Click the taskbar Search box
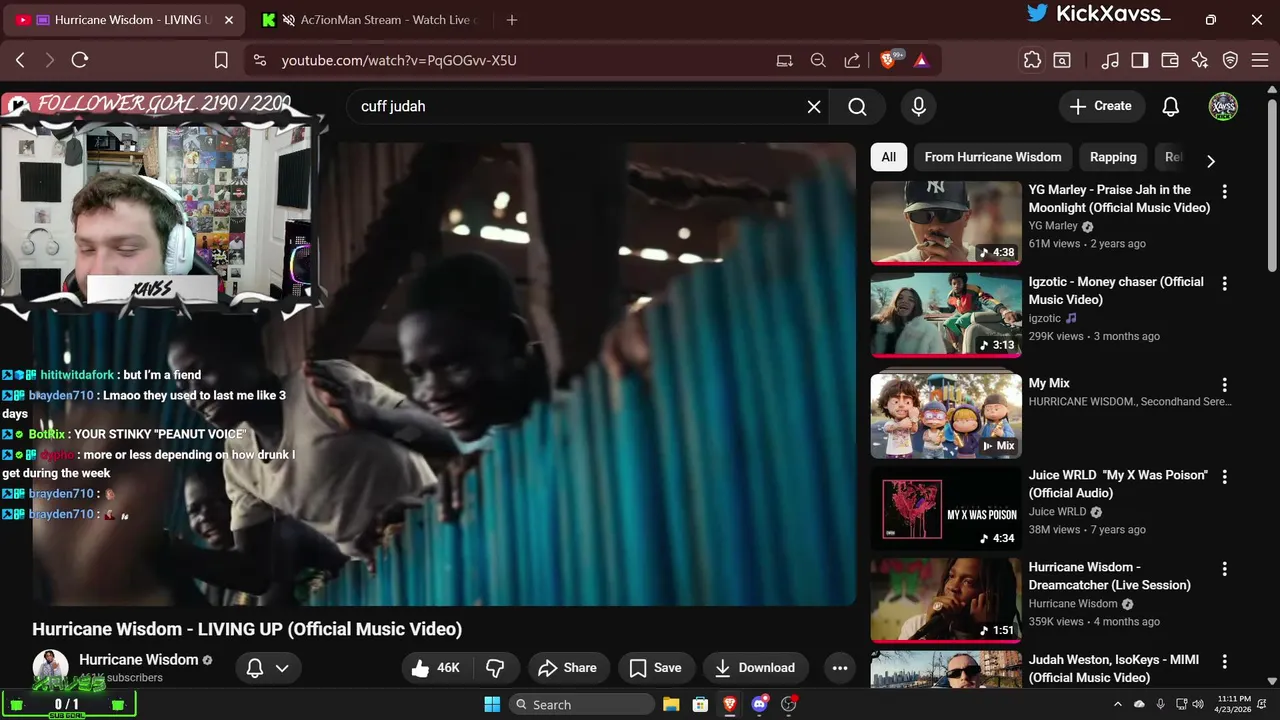This screenshot has width=1280, height=720. click(x=582, y=704)
